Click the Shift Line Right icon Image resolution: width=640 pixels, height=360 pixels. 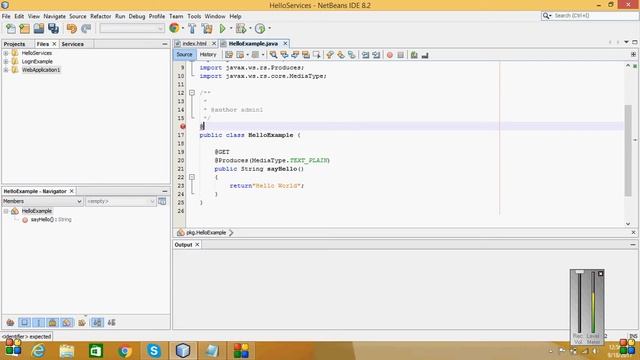pos(376,55)
